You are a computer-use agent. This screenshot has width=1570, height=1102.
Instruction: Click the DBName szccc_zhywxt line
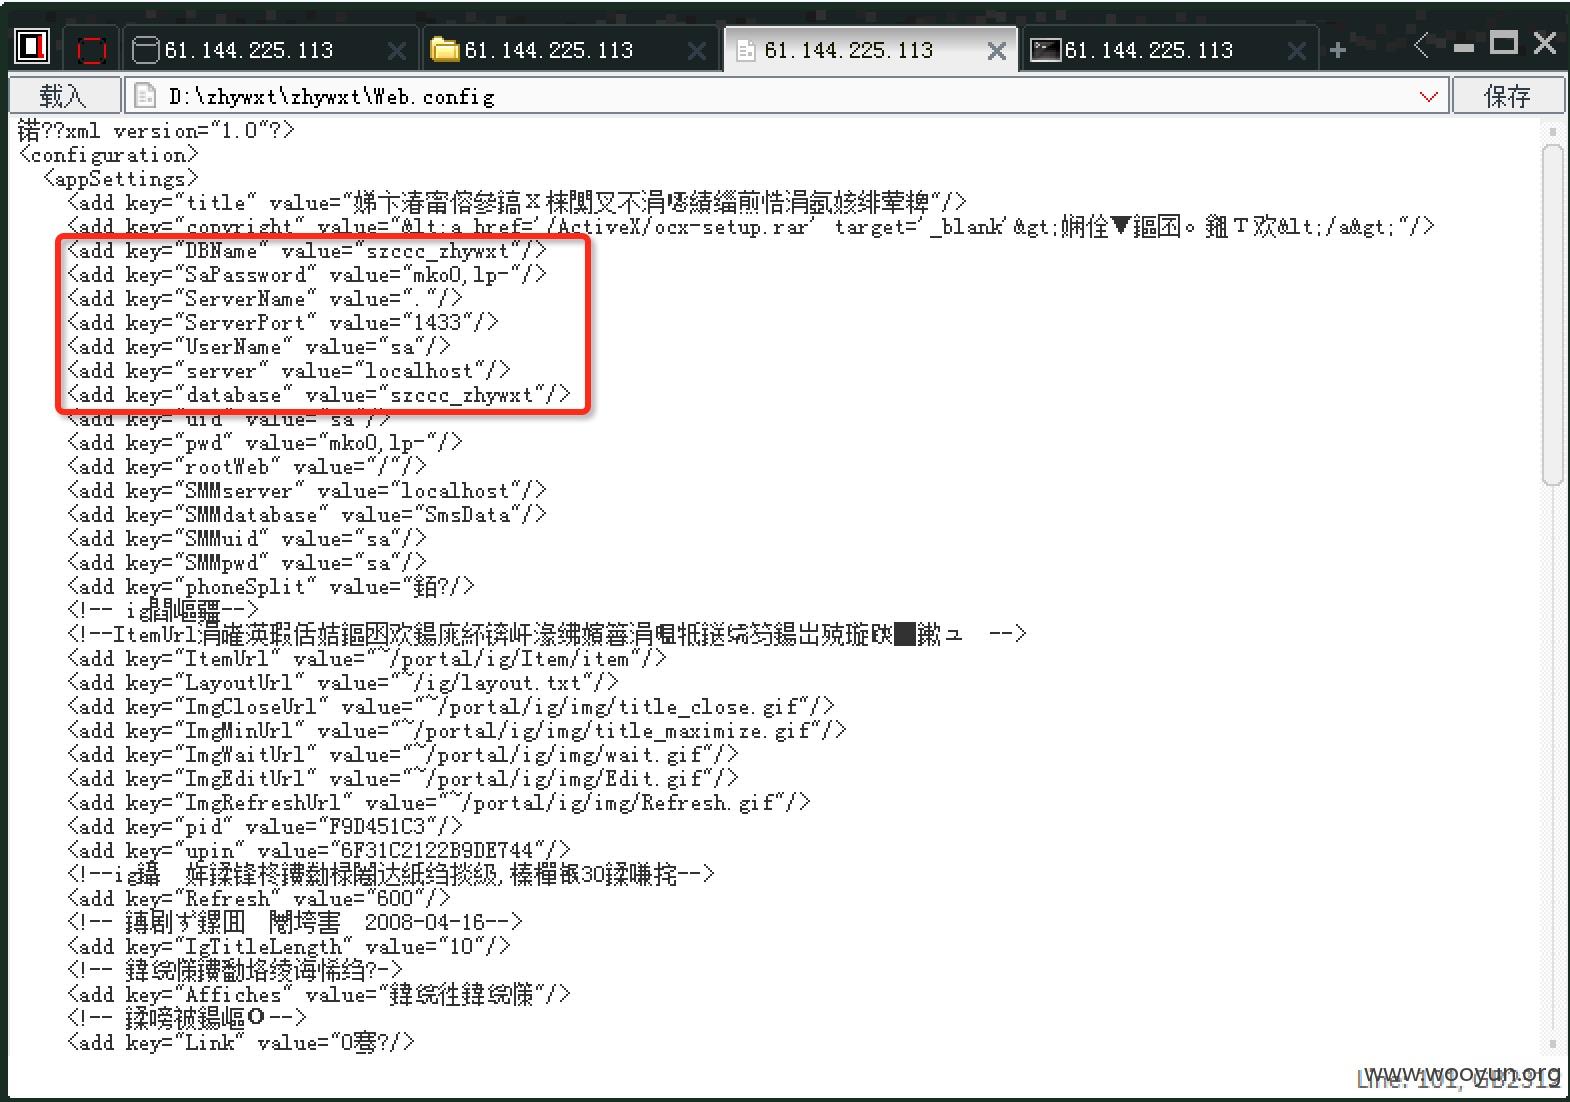coord(306,251)
